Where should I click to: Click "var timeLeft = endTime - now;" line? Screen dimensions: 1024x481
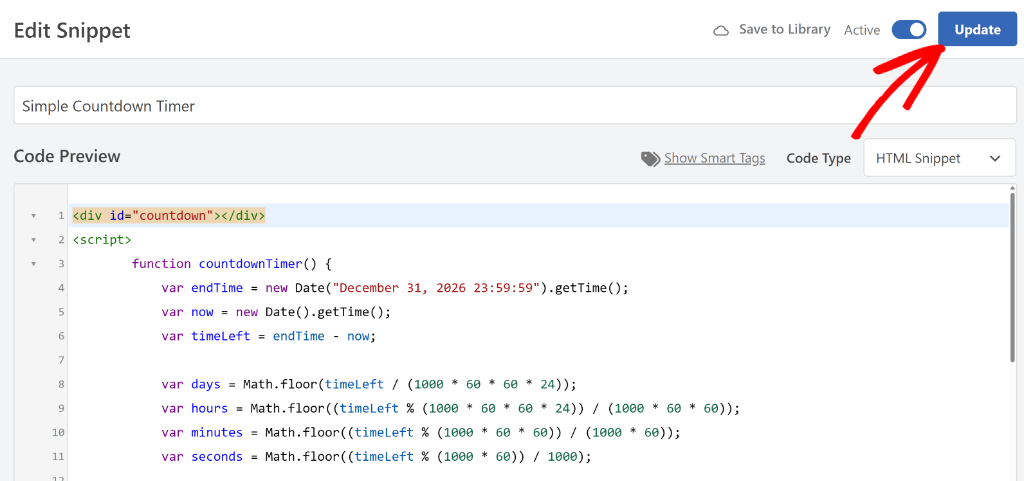(269, 336)
